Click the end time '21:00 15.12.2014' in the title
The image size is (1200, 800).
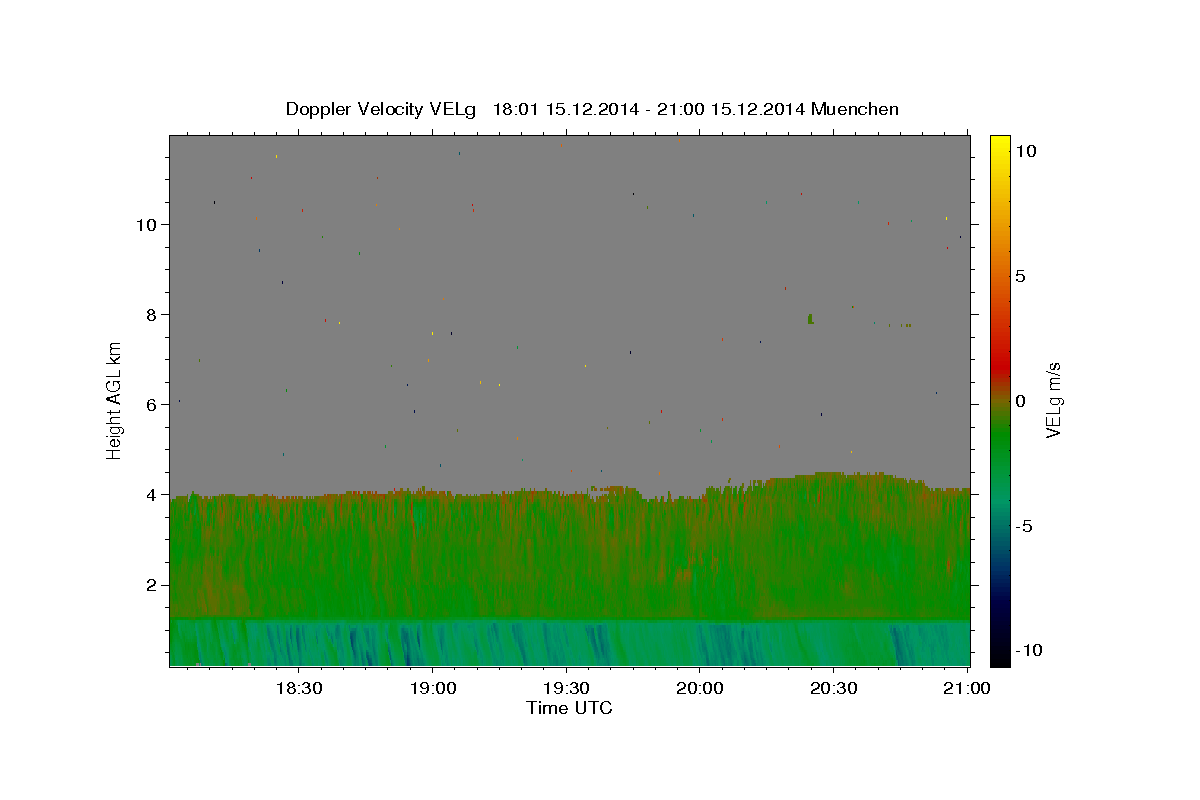(730, 109)
